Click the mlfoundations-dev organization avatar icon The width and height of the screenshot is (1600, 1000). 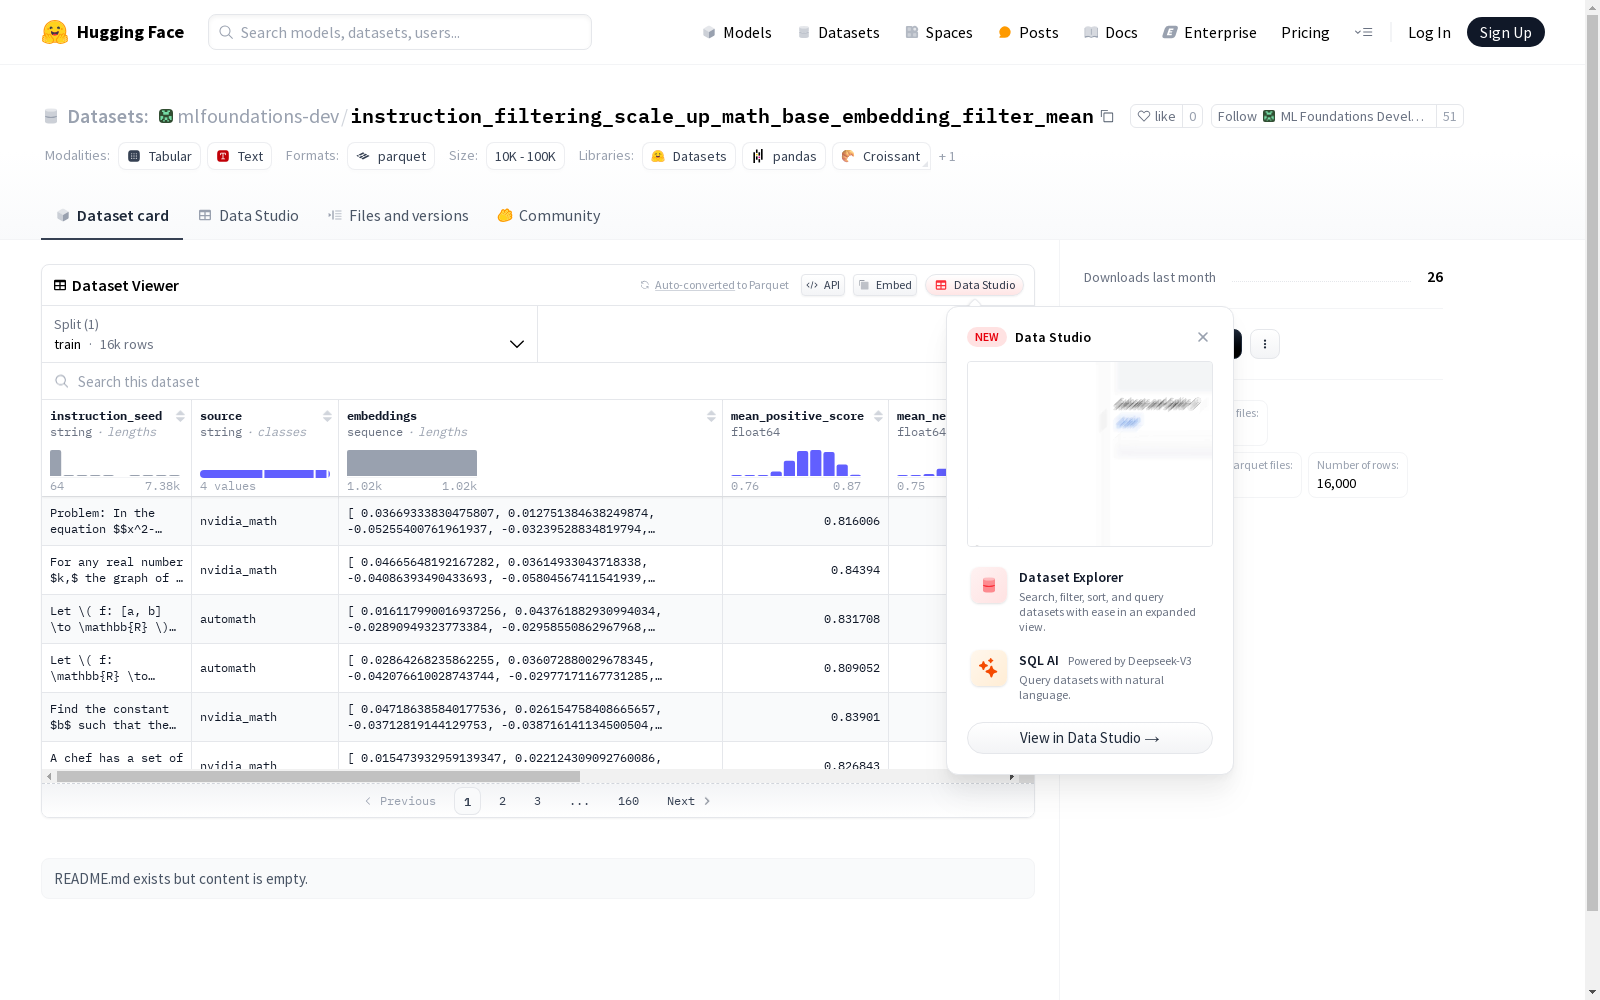[166, 116]
